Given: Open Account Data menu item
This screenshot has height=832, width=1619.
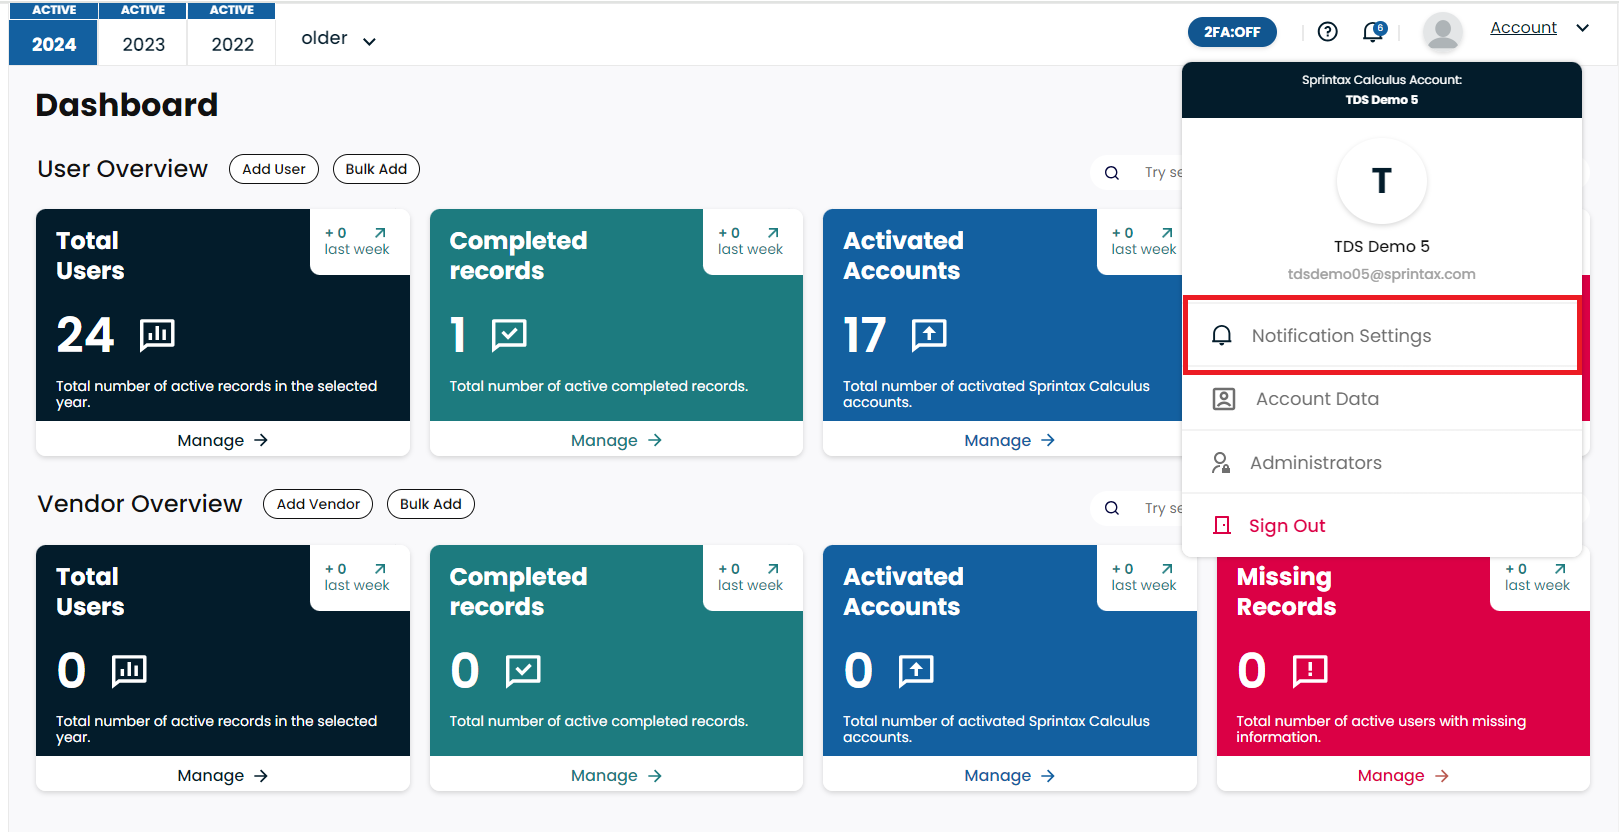Looking at the screenshot, I should click(x=1382, y=399).
